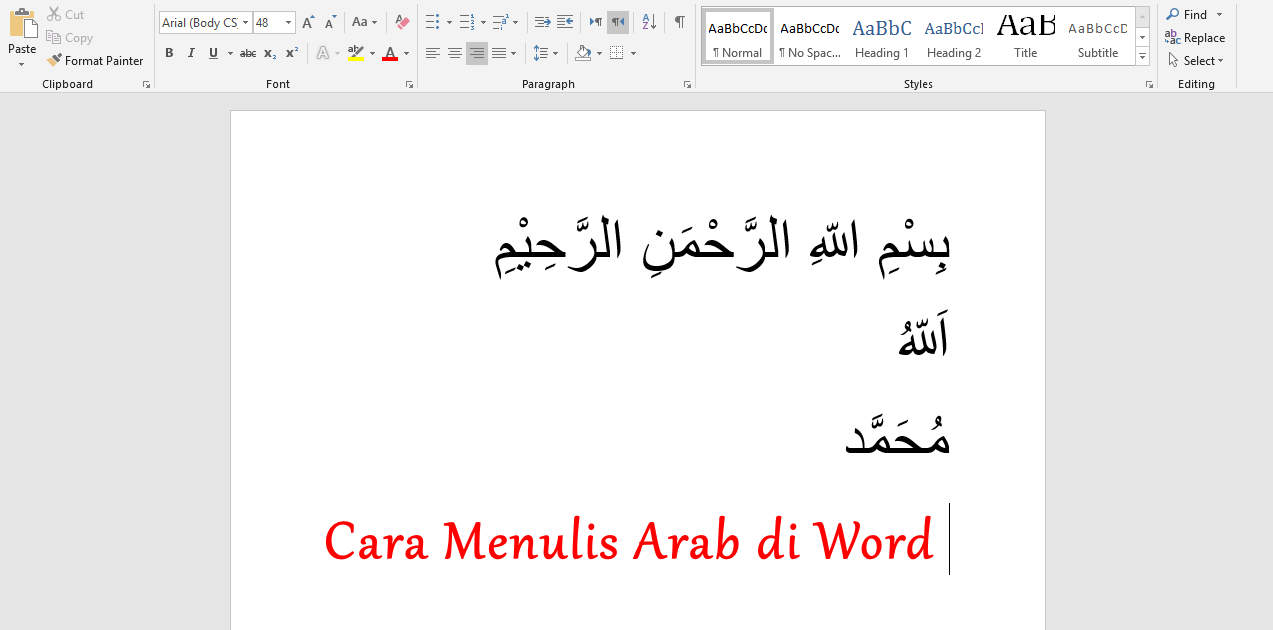The height and width of the screenshot is (630, 1273).
Task: Apply subscript formatting
Action: (x=270, y=53)
